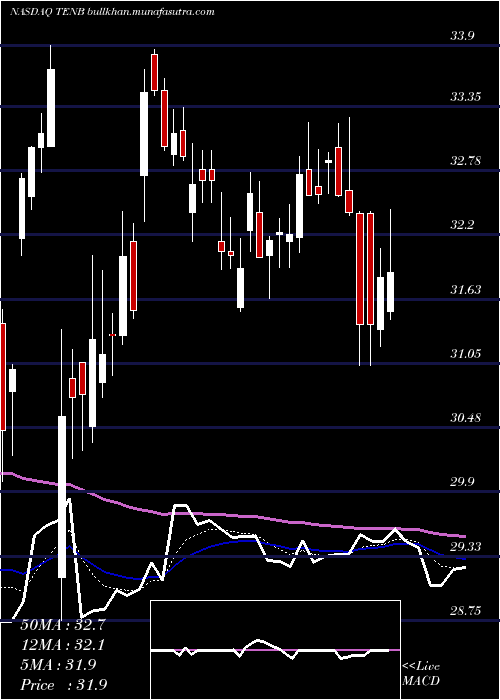This screenshot has height=700, width=500.
Task: Click the 5MA : 31.9 legend value
Action: (58, 665)
